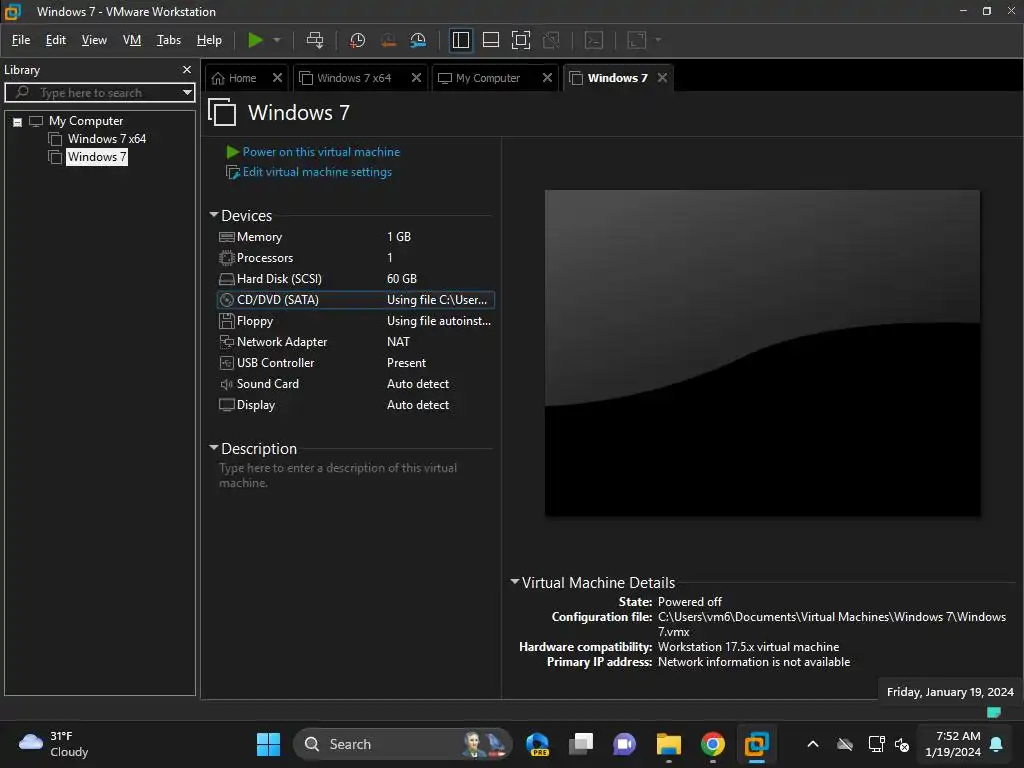Open Microsoft Teams chat from taskbar
The image size is (1024, 768).
(624, 744)
